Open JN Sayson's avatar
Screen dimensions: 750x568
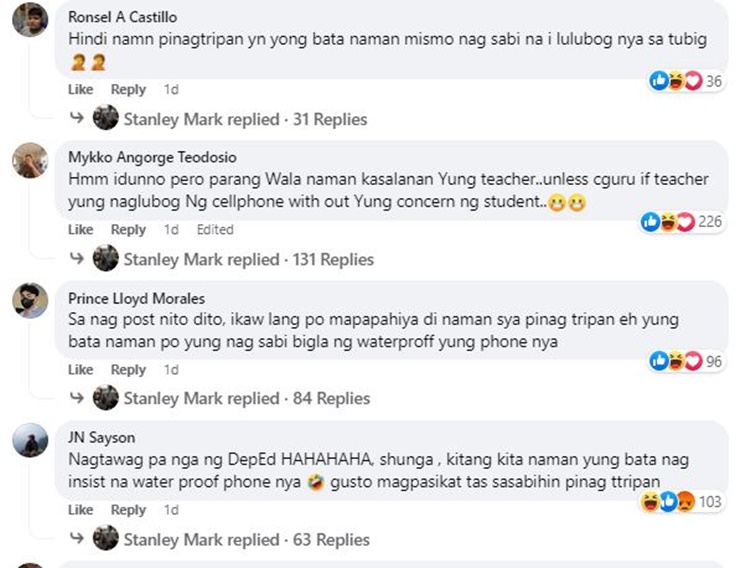30,440
